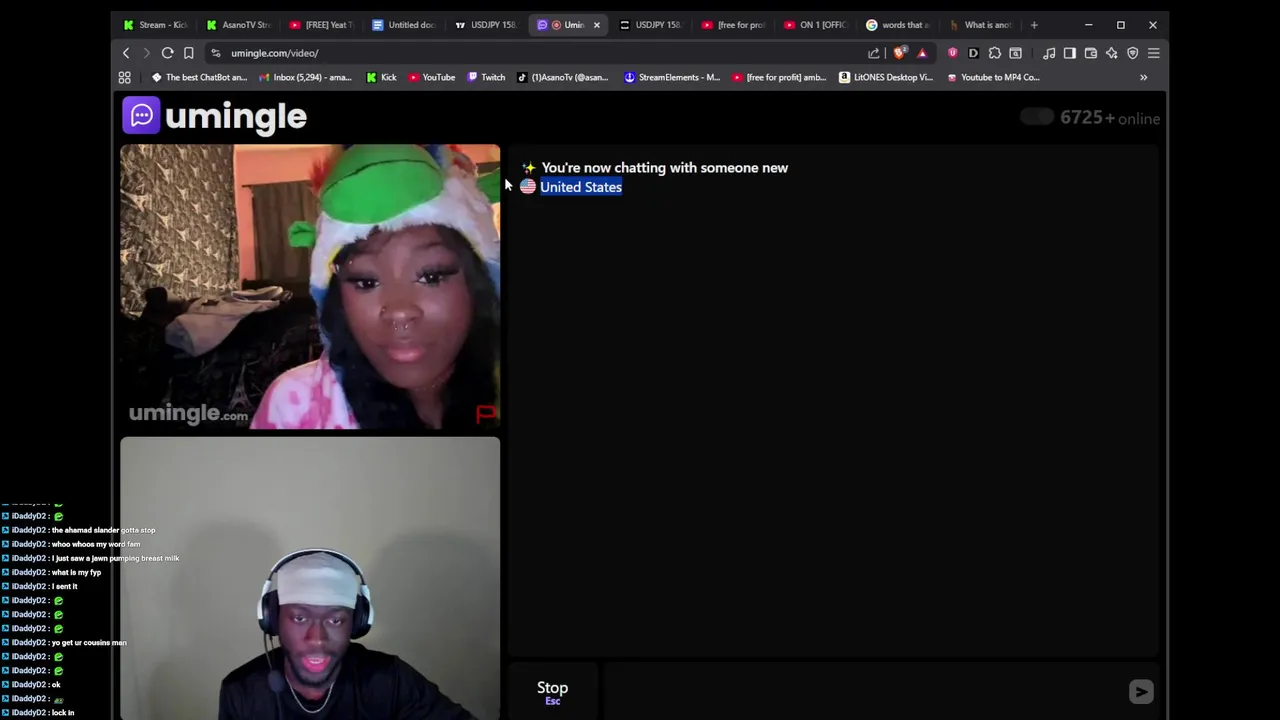1280x720 pixels.
Task: Open the browser hamburger main menu
Action: pos(1154,53)
